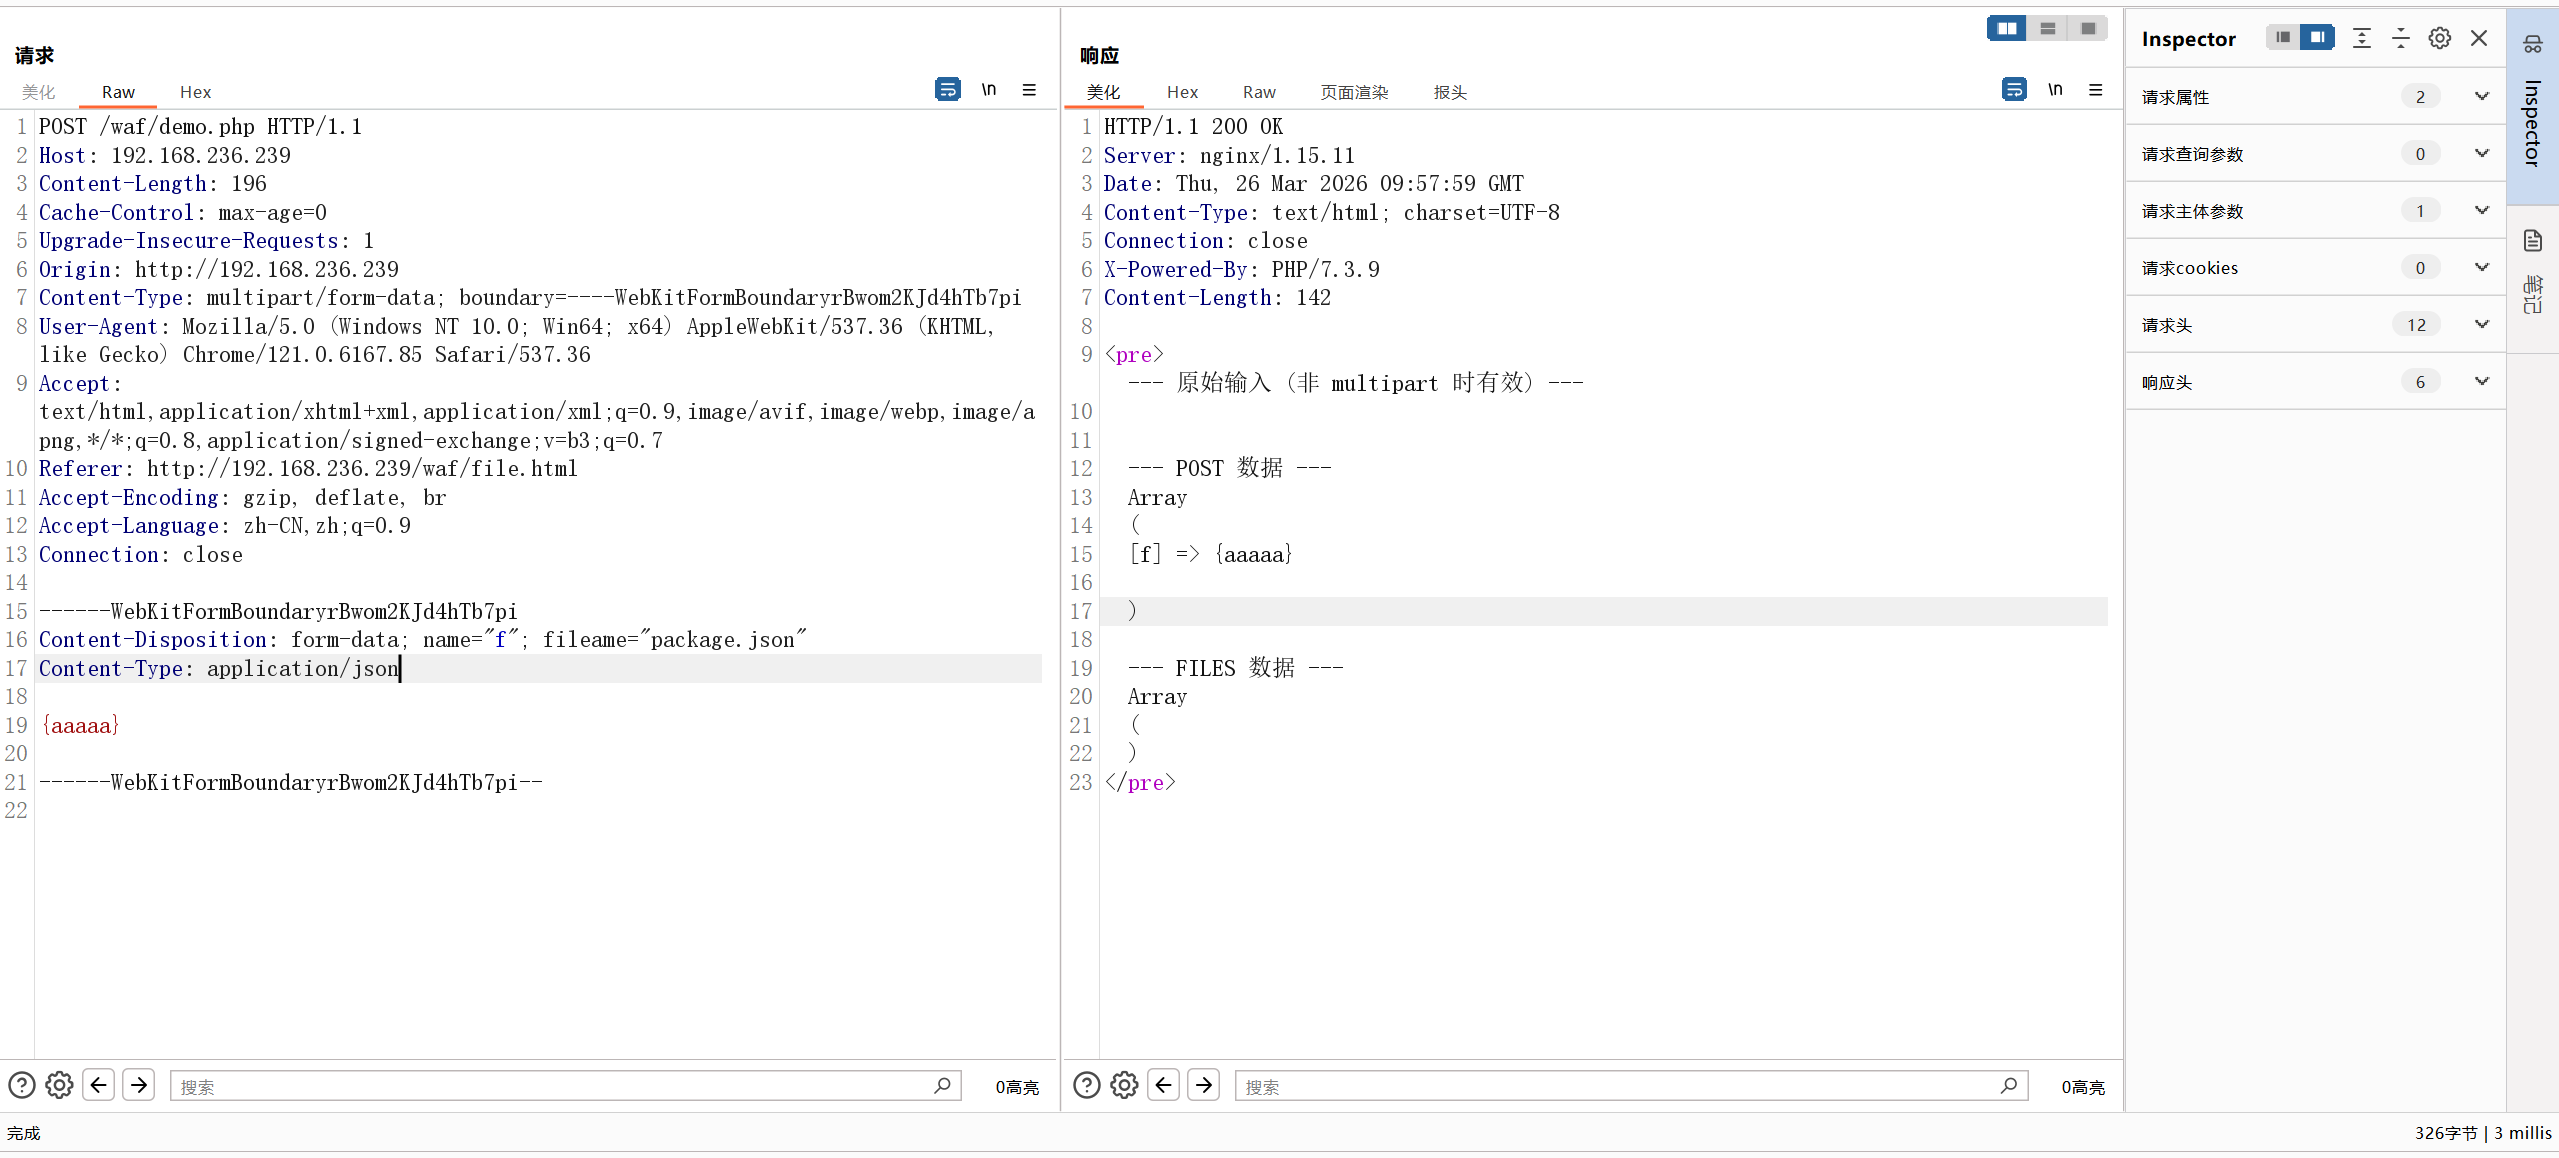Open 页面渲染 tab in response
2559x1158 pixels.
point(1354,92)
